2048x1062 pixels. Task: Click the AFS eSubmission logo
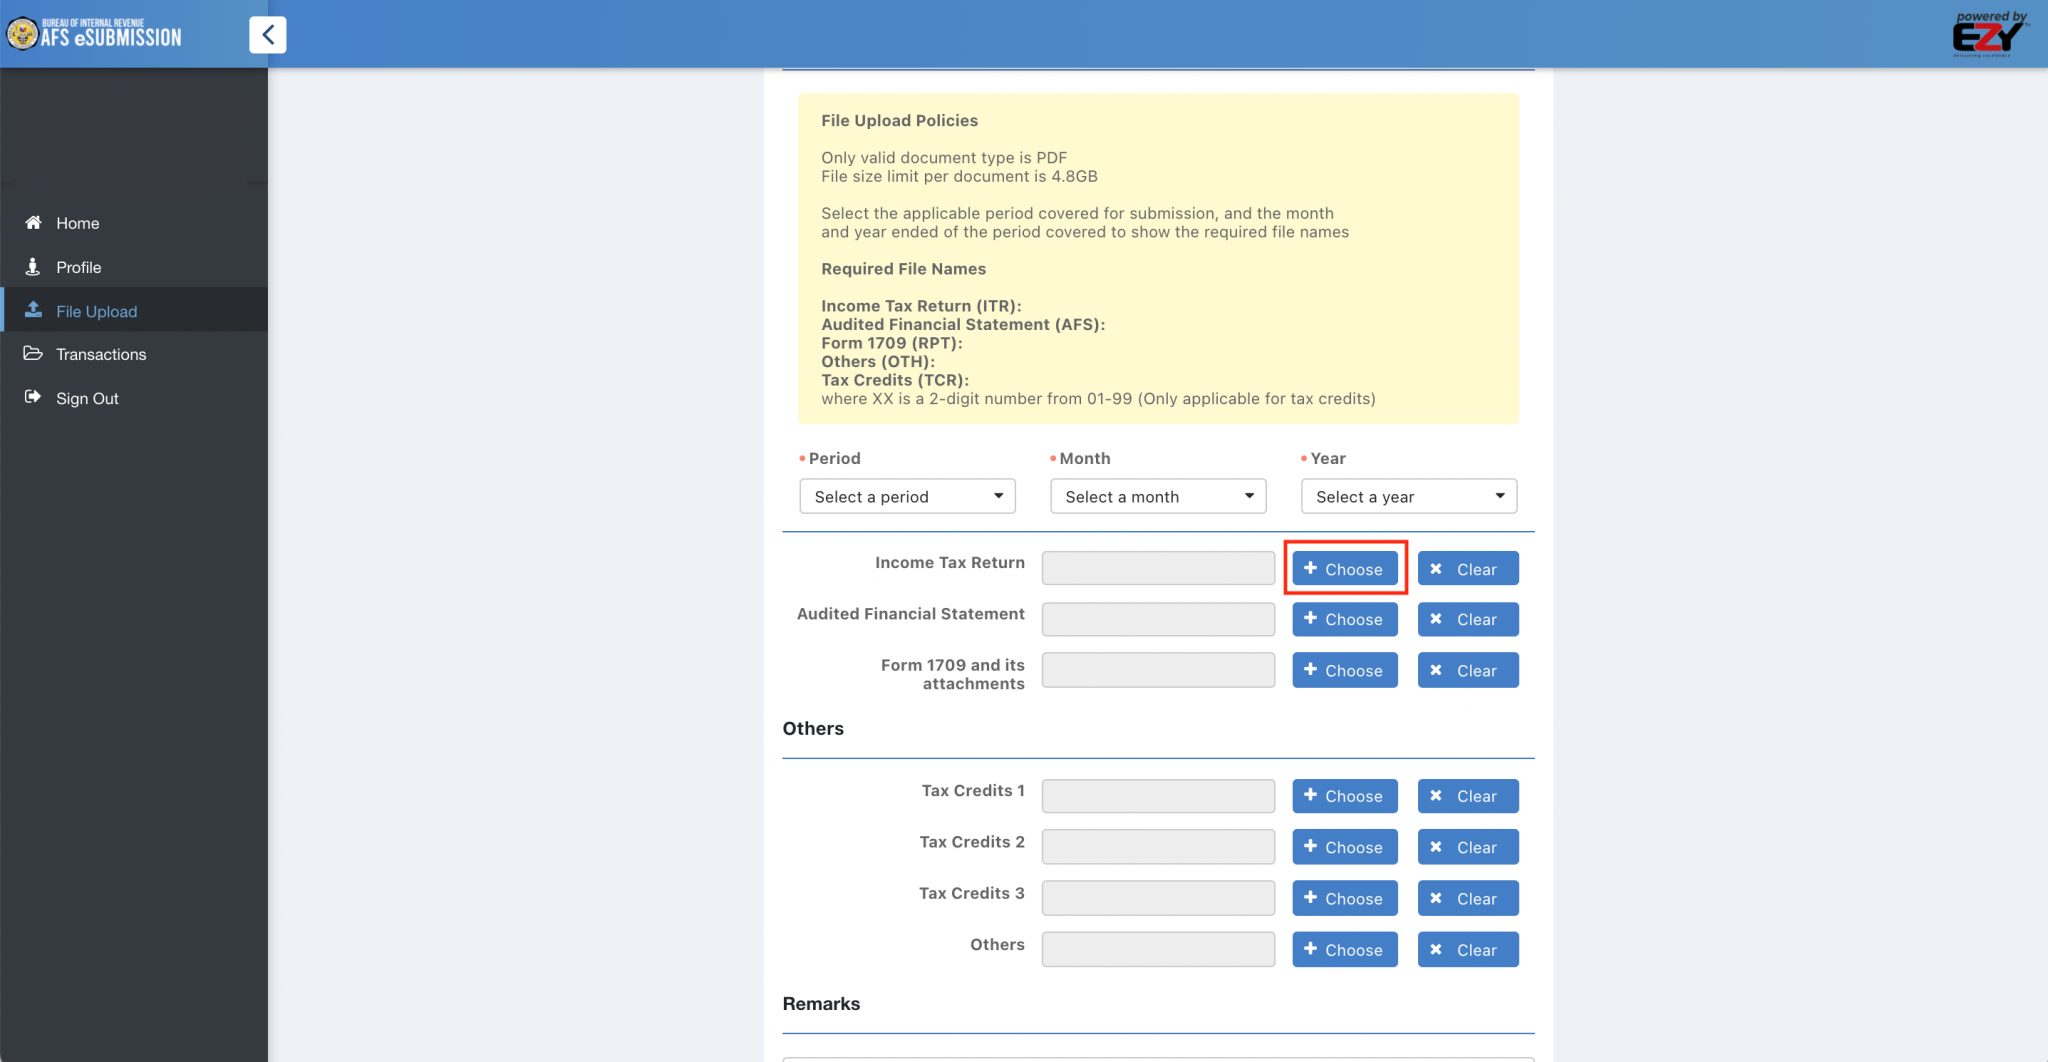pyautogui.click(x=95, y=33)
